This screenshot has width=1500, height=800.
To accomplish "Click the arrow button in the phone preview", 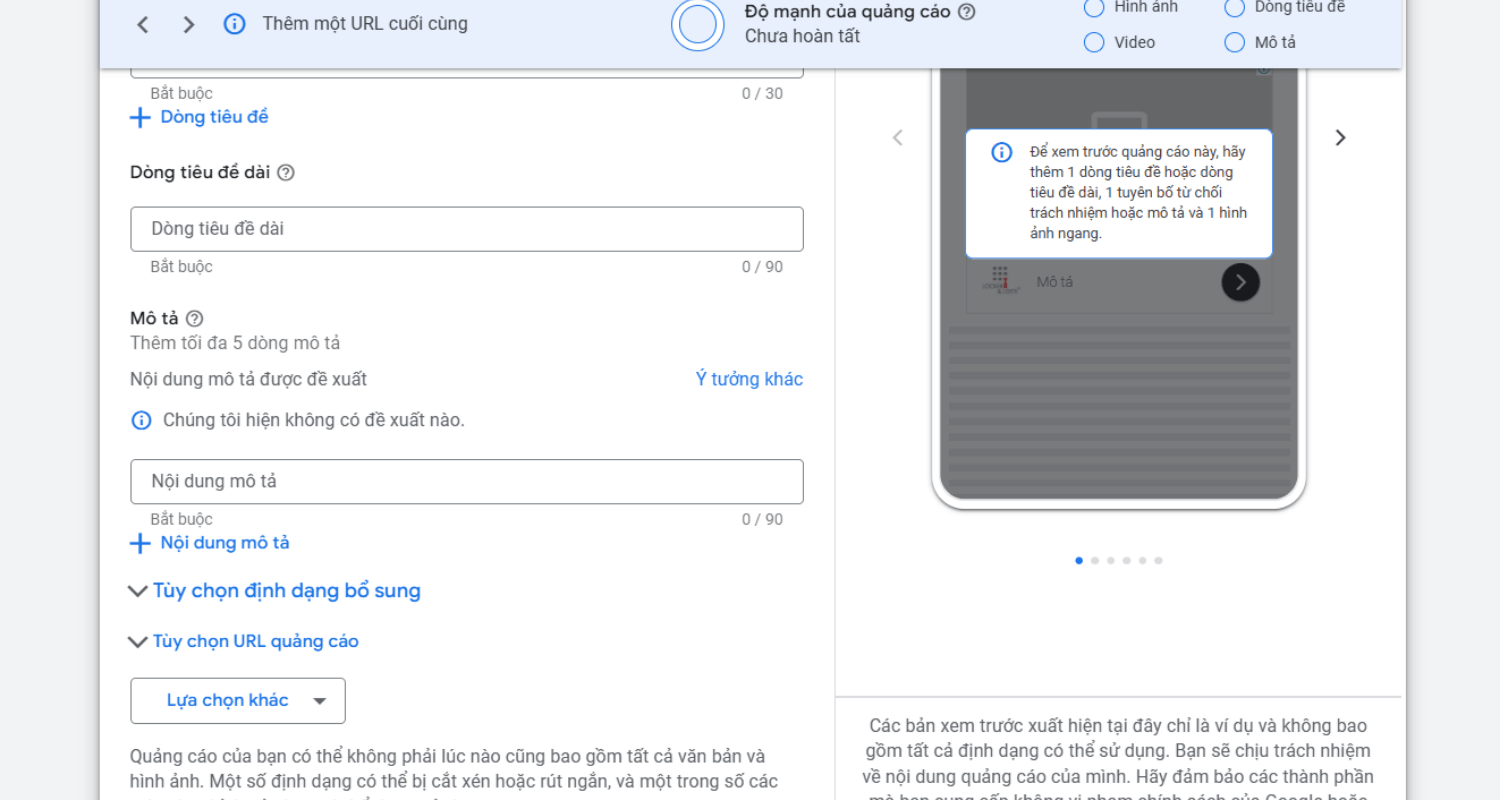I will 1240,282.
